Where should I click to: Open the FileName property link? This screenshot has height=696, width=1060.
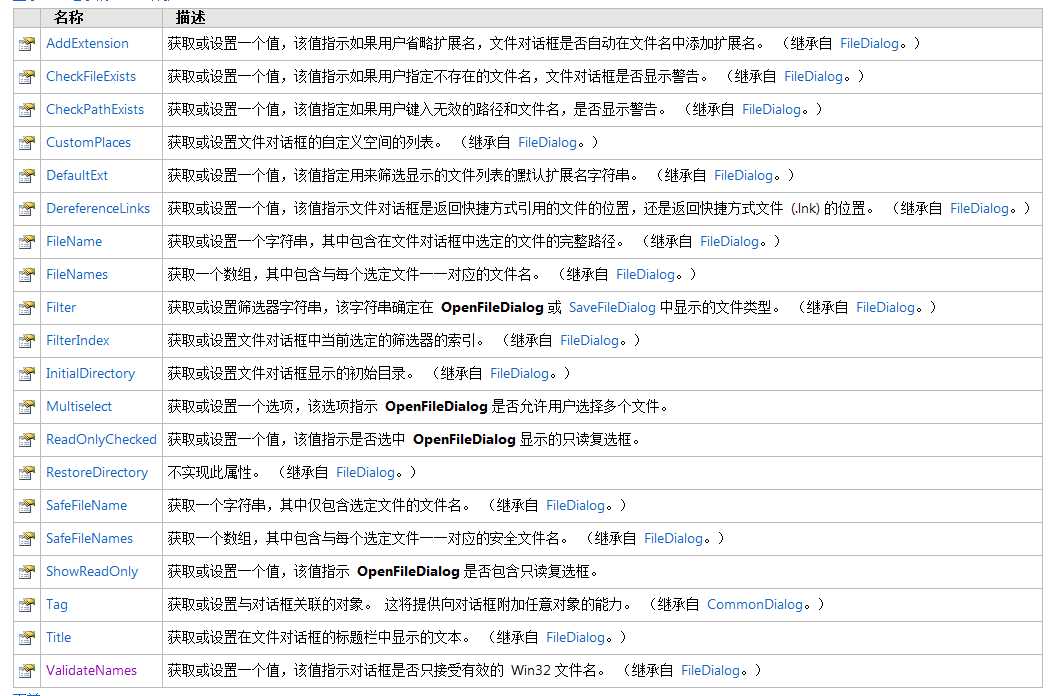coord(74,242)
